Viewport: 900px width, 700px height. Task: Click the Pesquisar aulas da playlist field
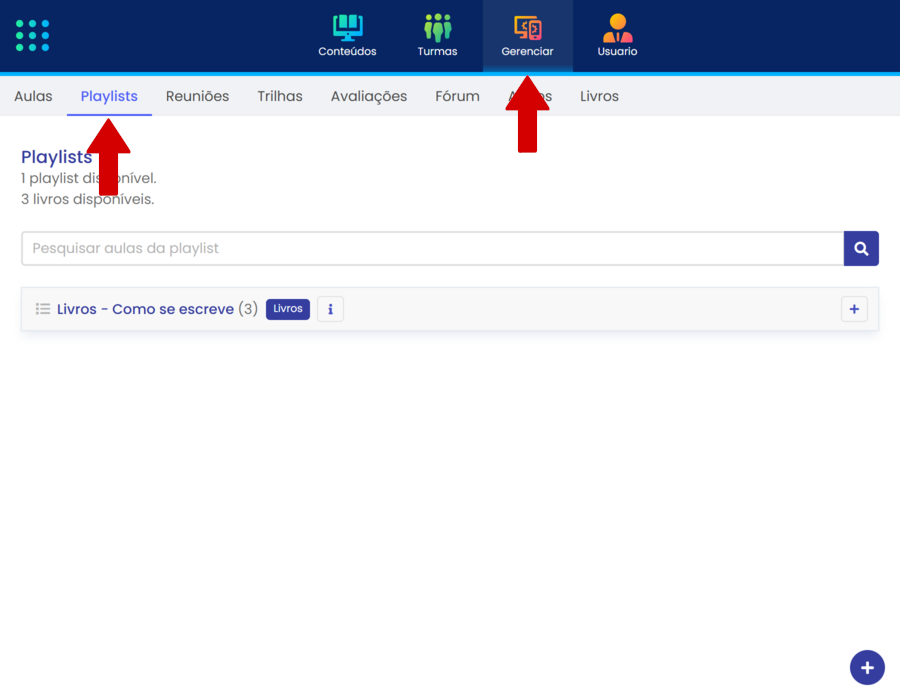[432, 249]
